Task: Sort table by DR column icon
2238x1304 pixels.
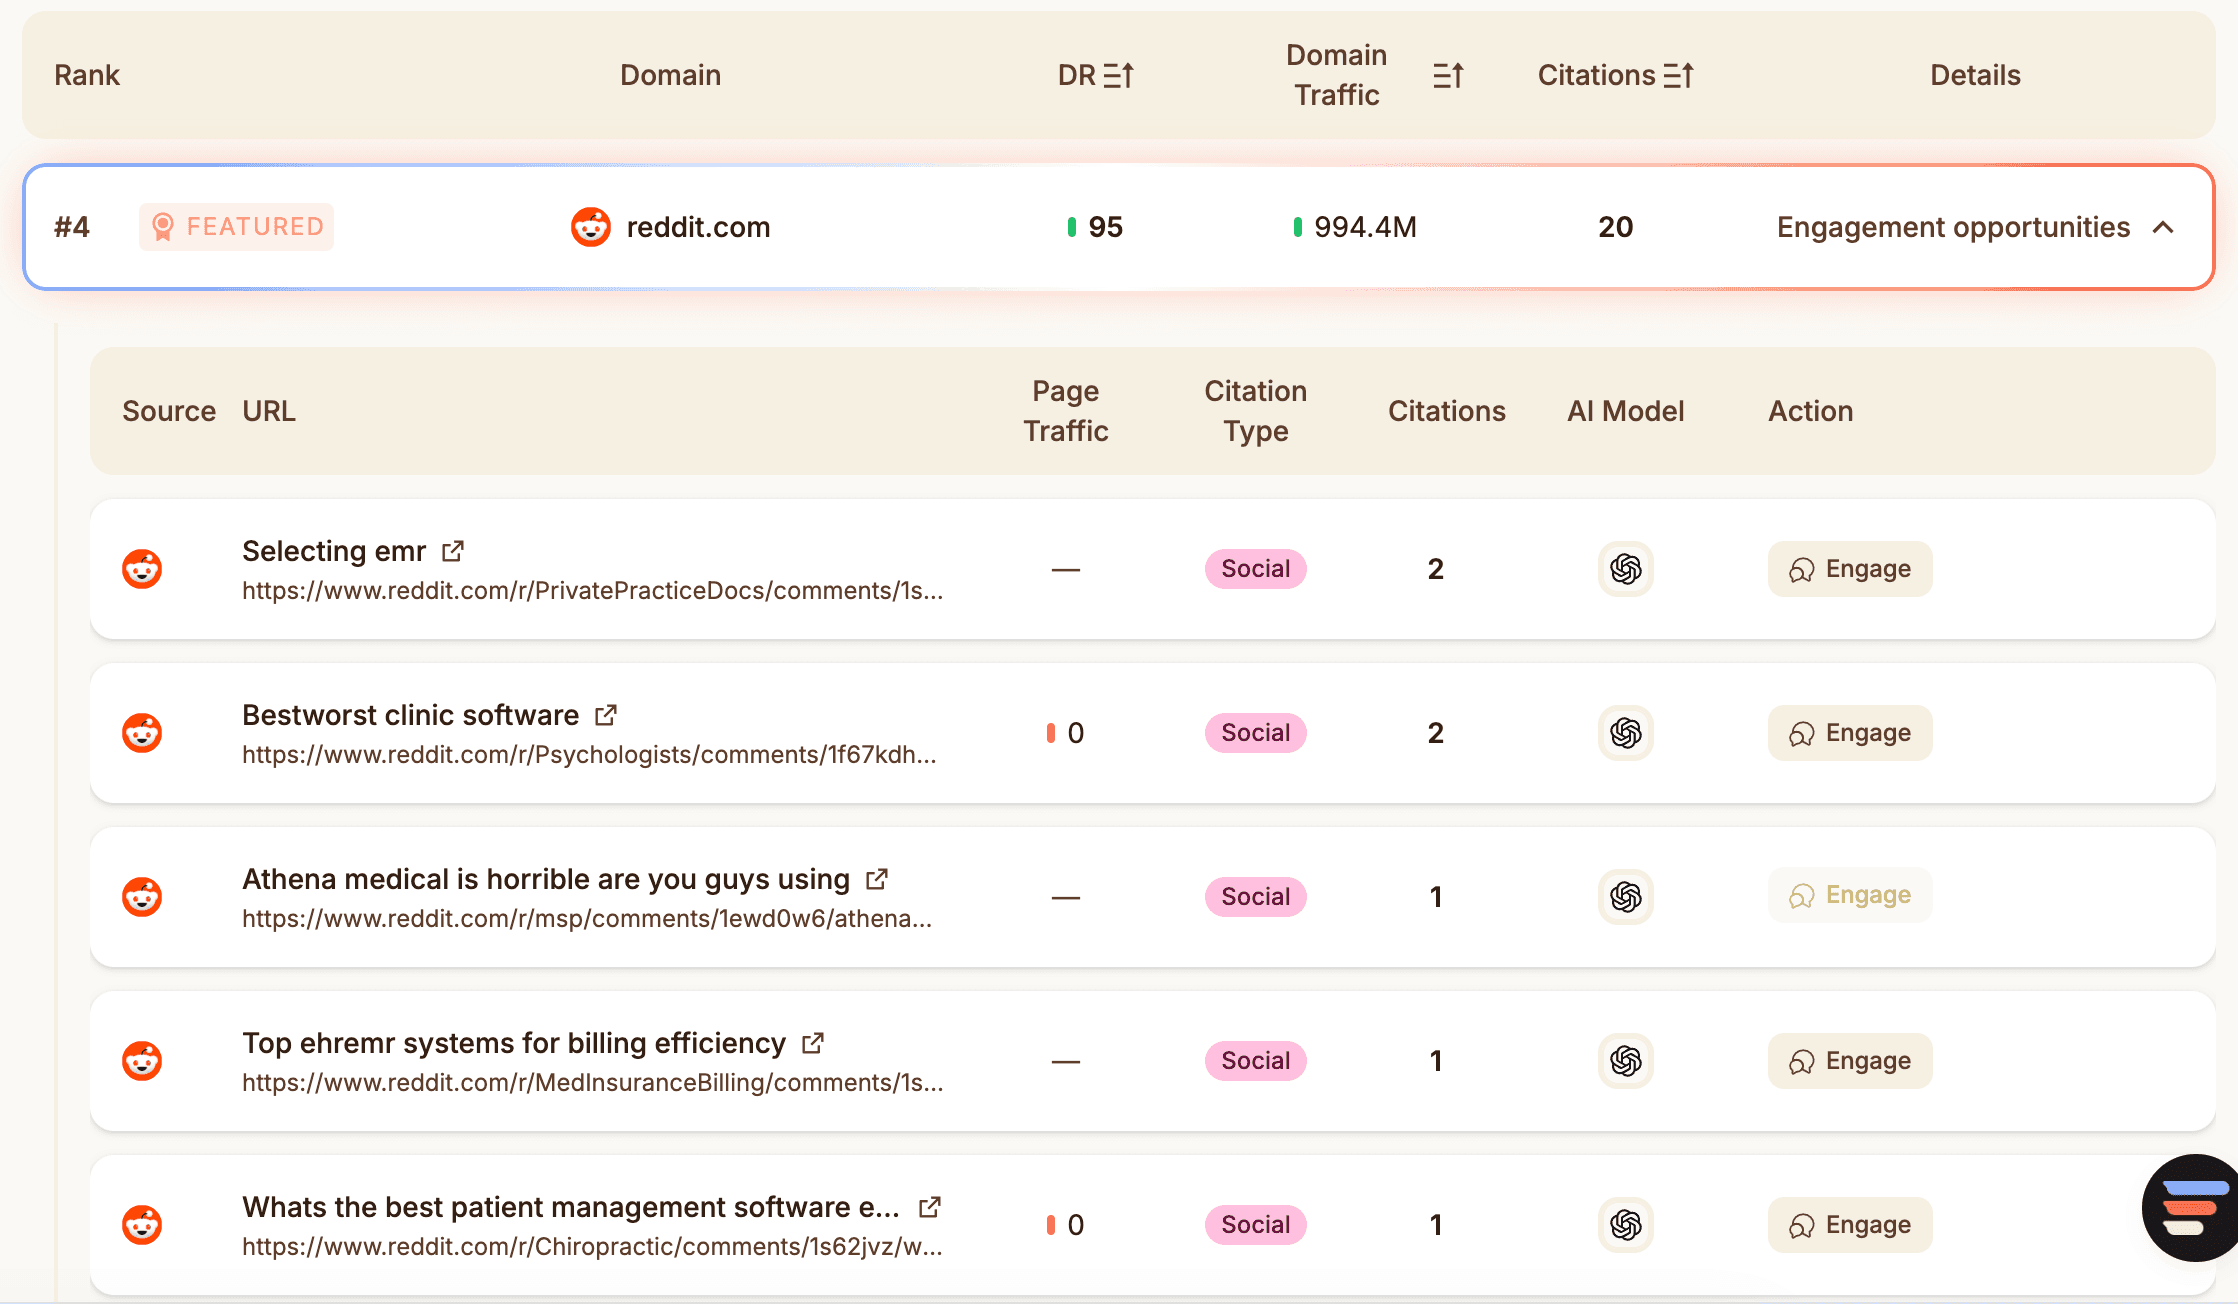Action: pyautogui.click(x=1118, y=75)
